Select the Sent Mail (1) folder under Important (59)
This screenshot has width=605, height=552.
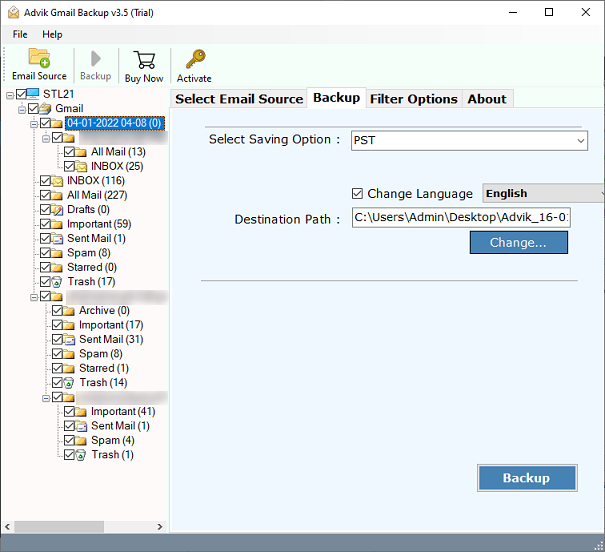pyautogui.click(x=96, y=238)
